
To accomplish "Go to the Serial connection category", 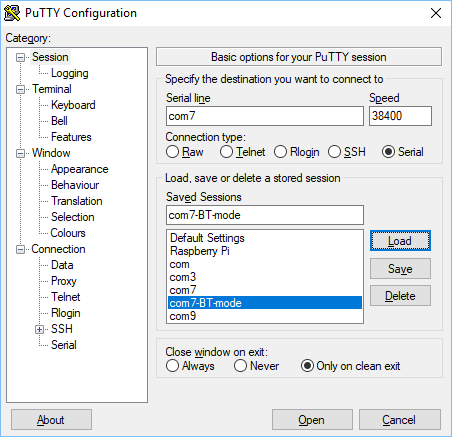I will pyautogui.click(x=64, y=345).
